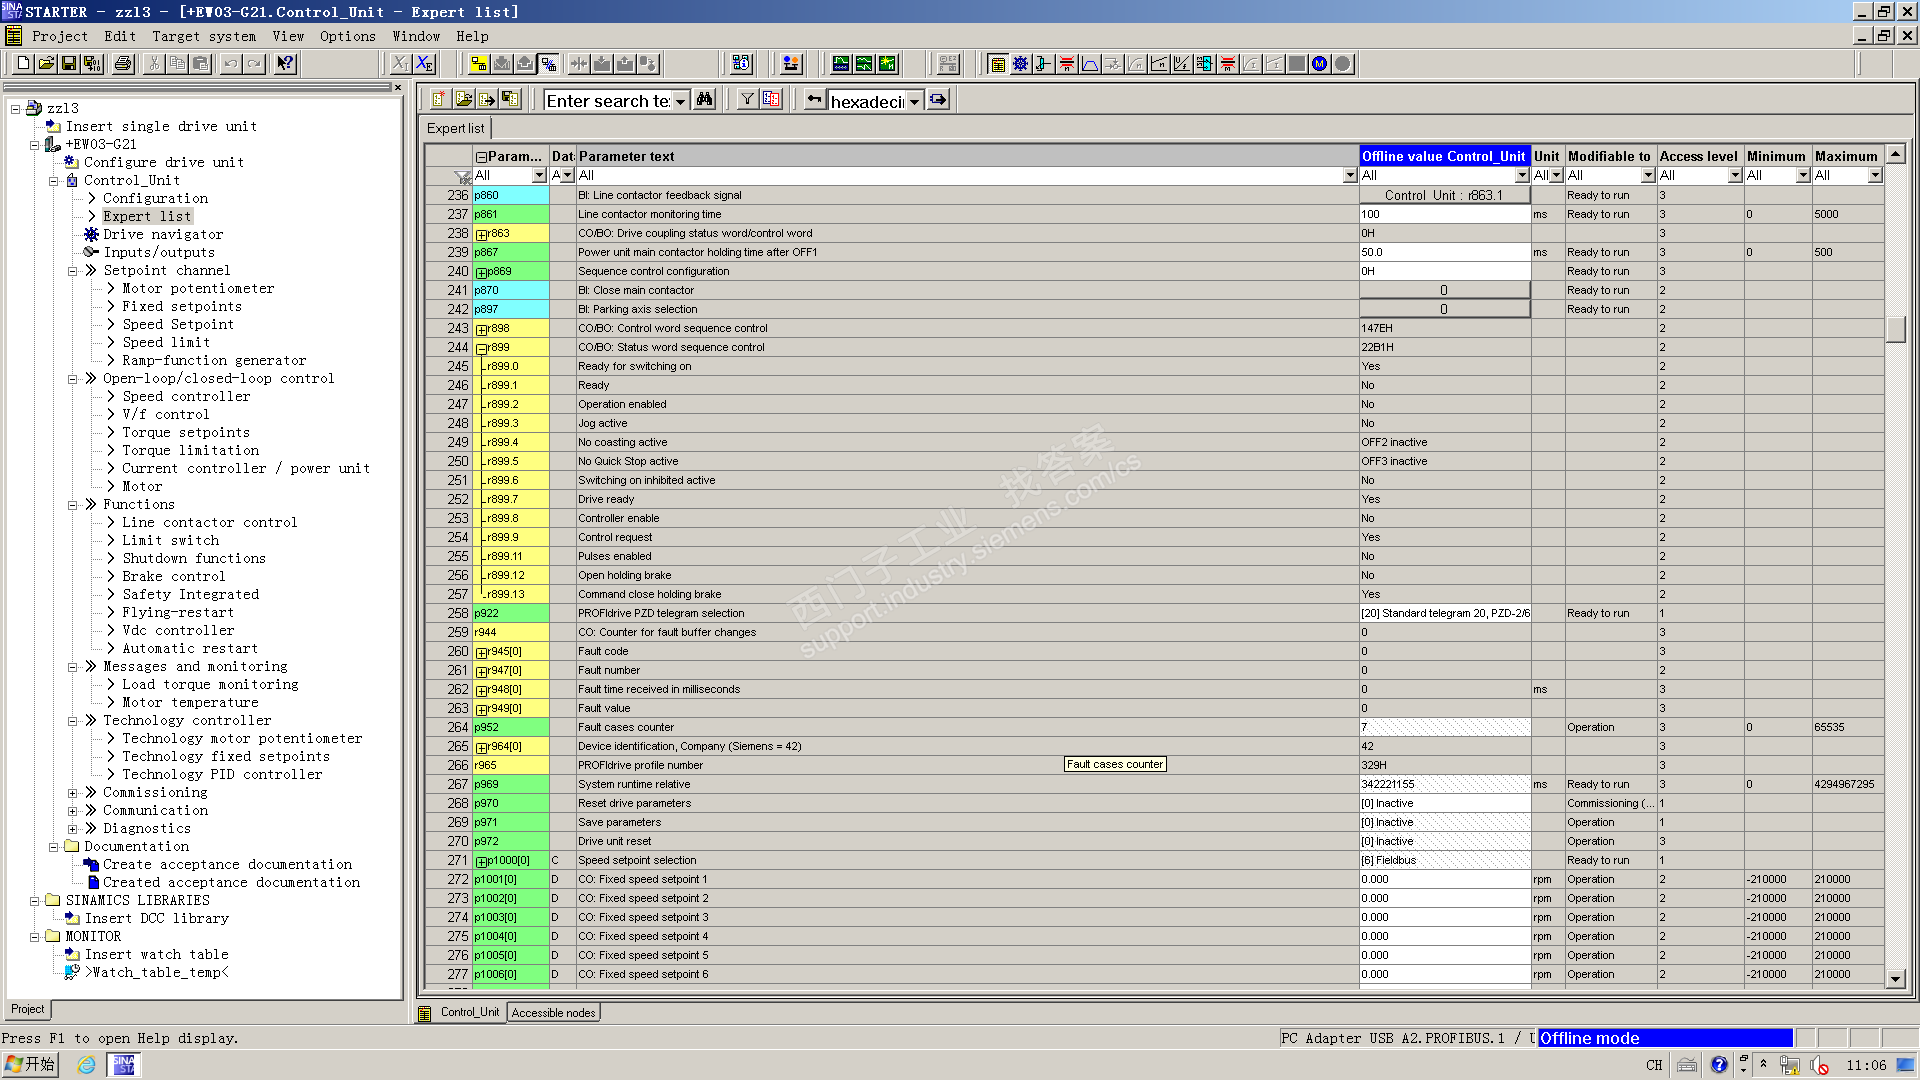1920x1080 pixels.
Task: Click Insert single drive unit link
Action: (x=161, y=126)
